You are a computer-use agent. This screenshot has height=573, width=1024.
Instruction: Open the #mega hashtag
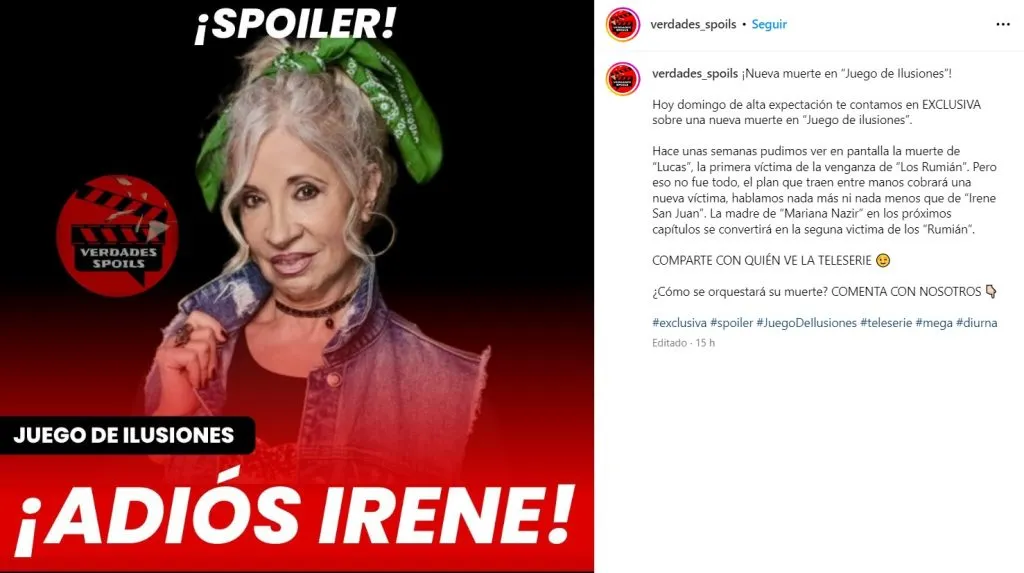(934, 323)
